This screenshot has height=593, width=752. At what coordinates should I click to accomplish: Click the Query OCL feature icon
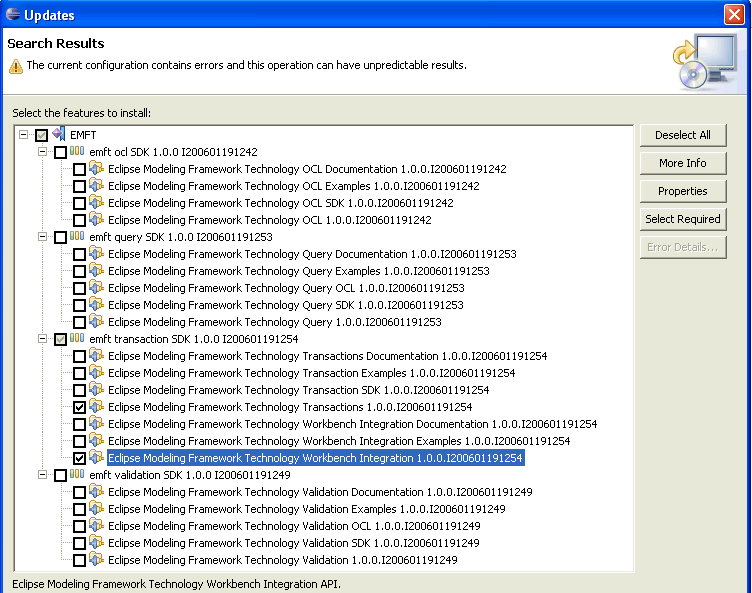point(96,287)
